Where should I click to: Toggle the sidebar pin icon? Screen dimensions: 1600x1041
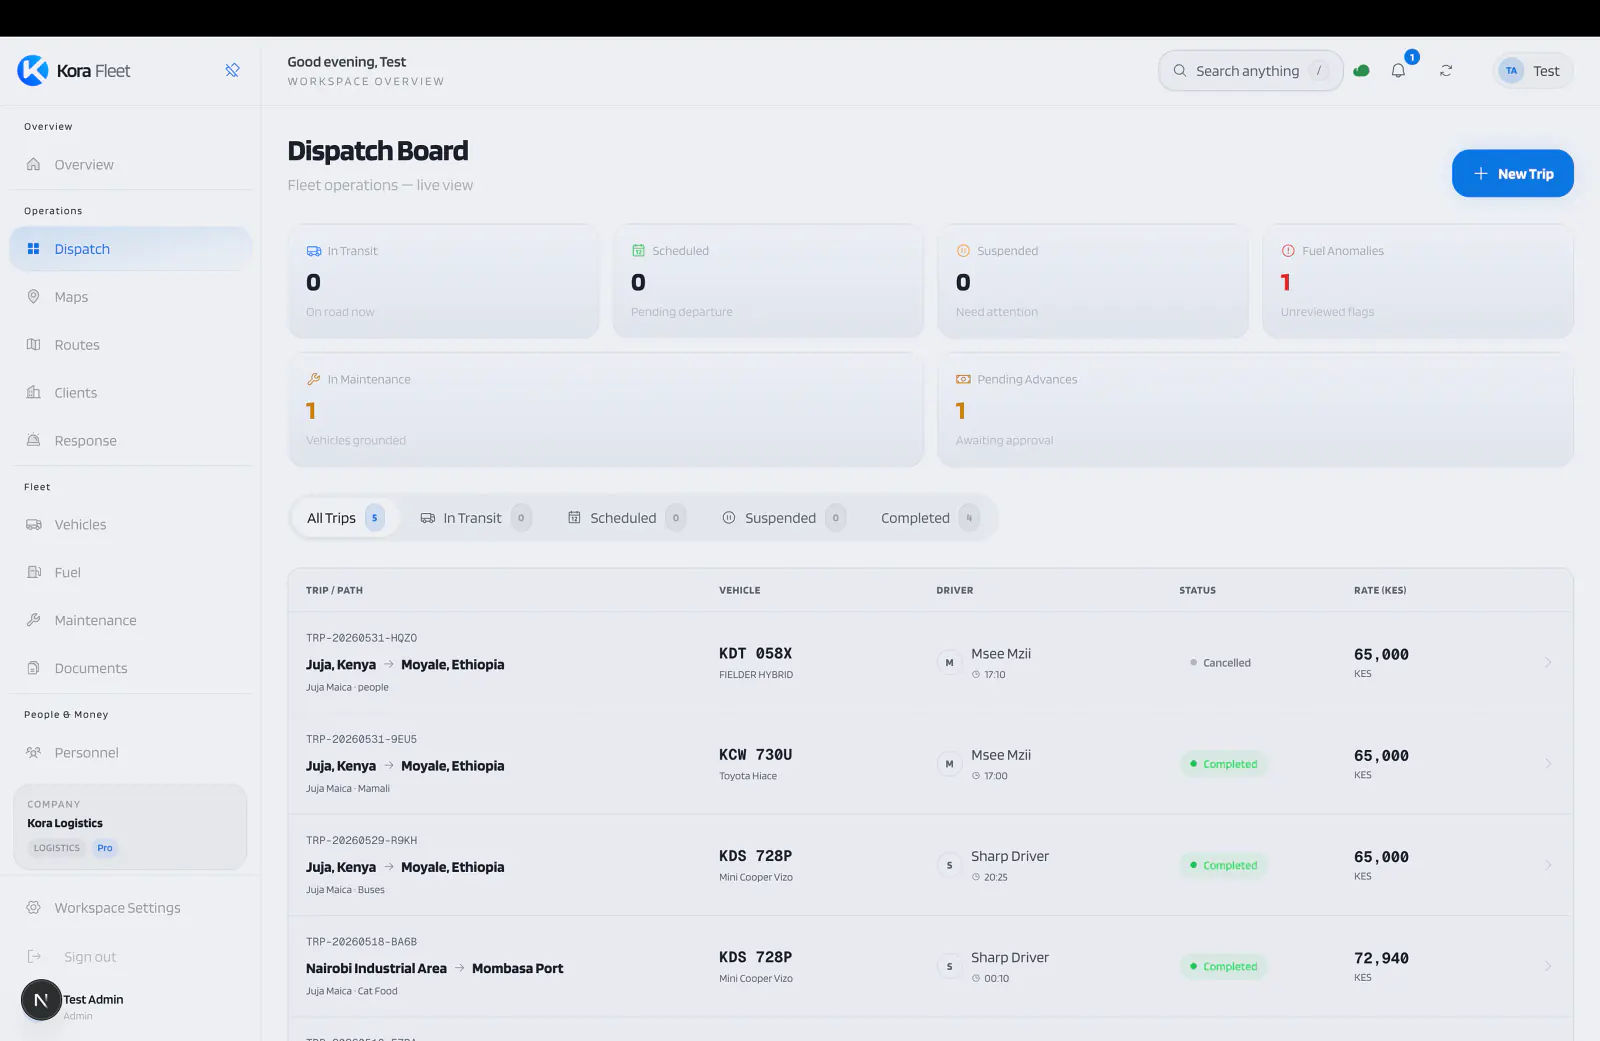[232, 70]
